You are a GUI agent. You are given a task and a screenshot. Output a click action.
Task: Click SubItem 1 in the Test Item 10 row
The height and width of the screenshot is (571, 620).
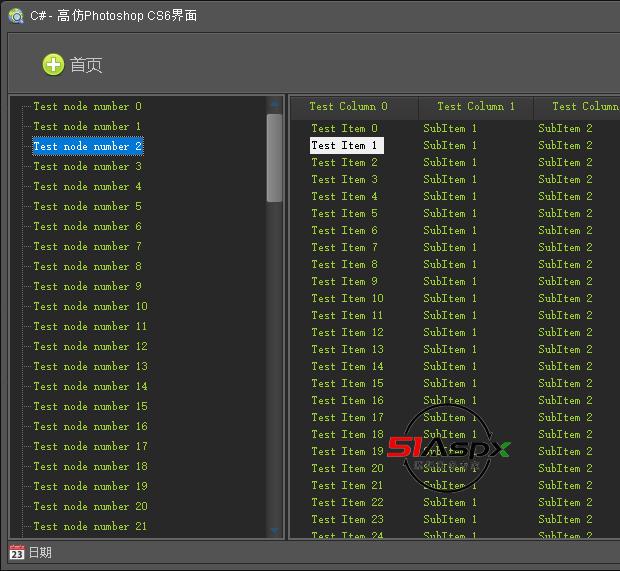(x=450, y=299)
